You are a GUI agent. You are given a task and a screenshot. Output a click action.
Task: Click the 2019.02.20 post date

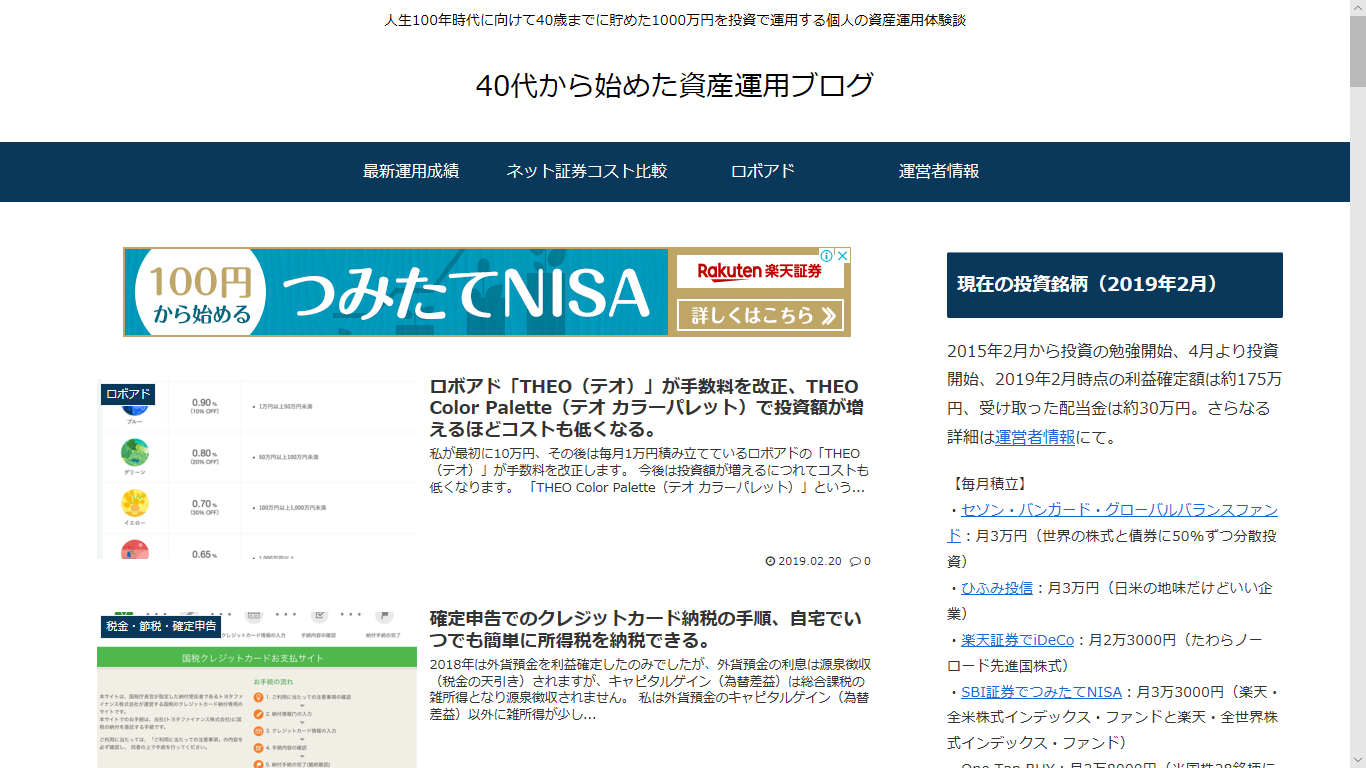coord(810,561)
